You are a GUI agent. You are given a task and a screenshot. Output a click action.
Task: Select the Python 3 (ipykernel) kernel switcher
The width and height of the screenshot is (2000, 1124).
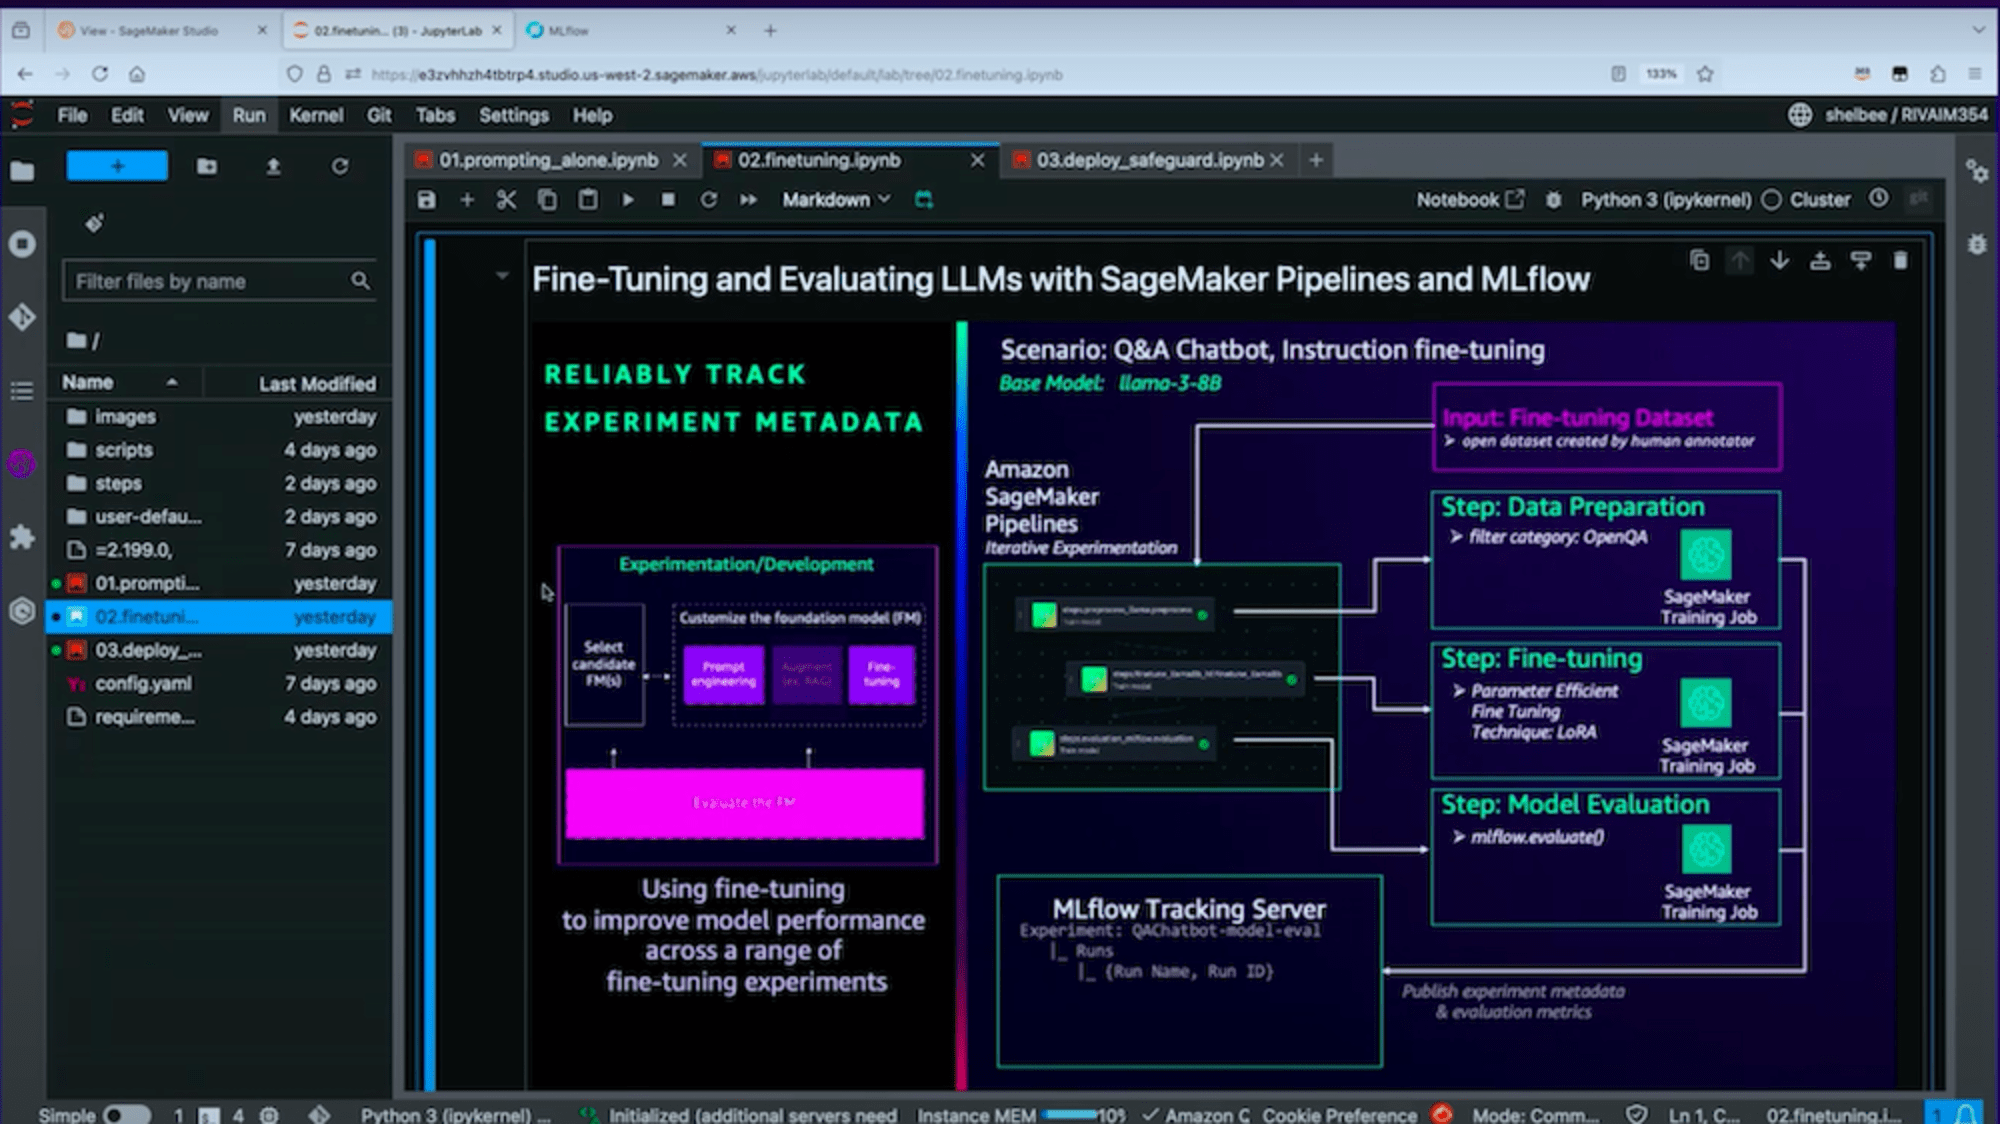(1665, 200)
